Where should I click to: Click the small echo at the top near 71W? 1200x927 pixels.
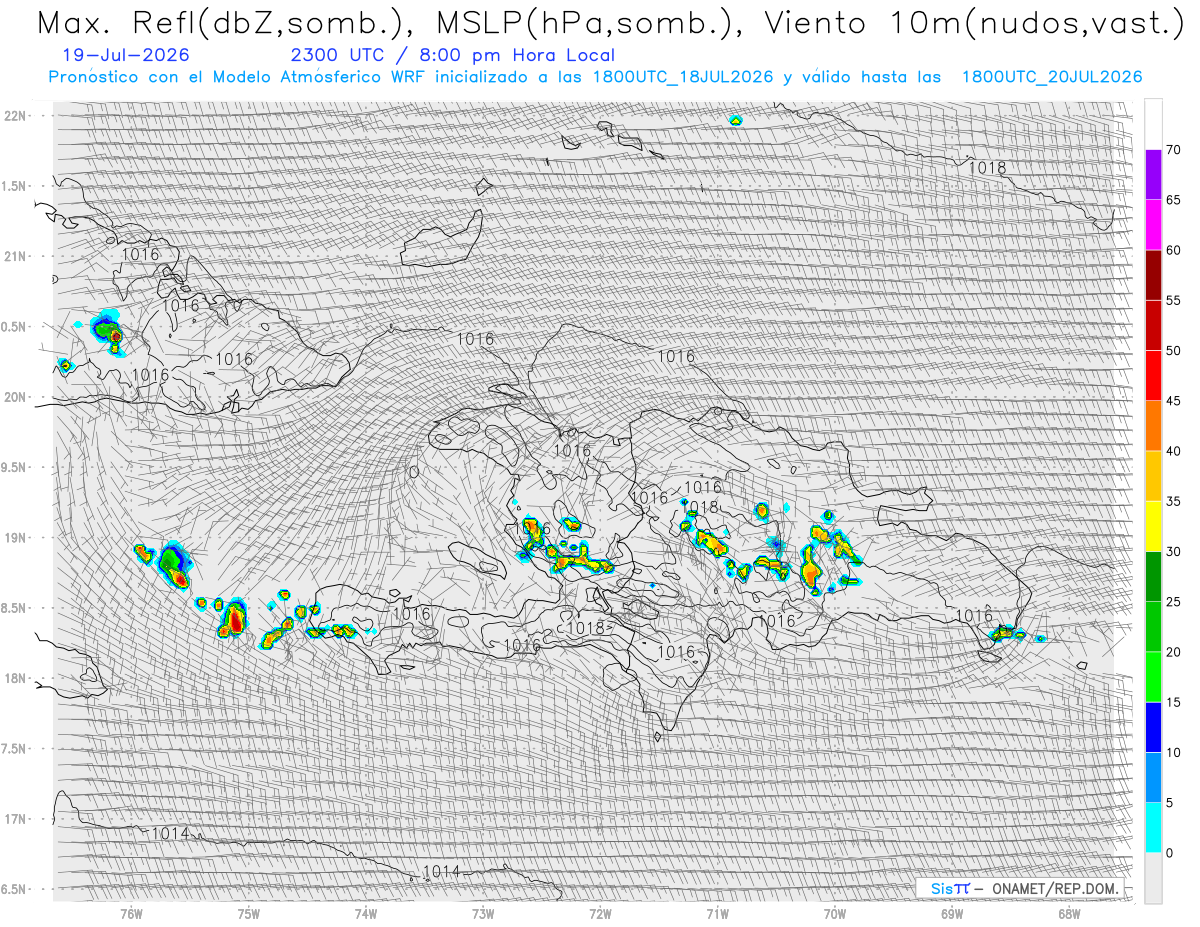736,120
